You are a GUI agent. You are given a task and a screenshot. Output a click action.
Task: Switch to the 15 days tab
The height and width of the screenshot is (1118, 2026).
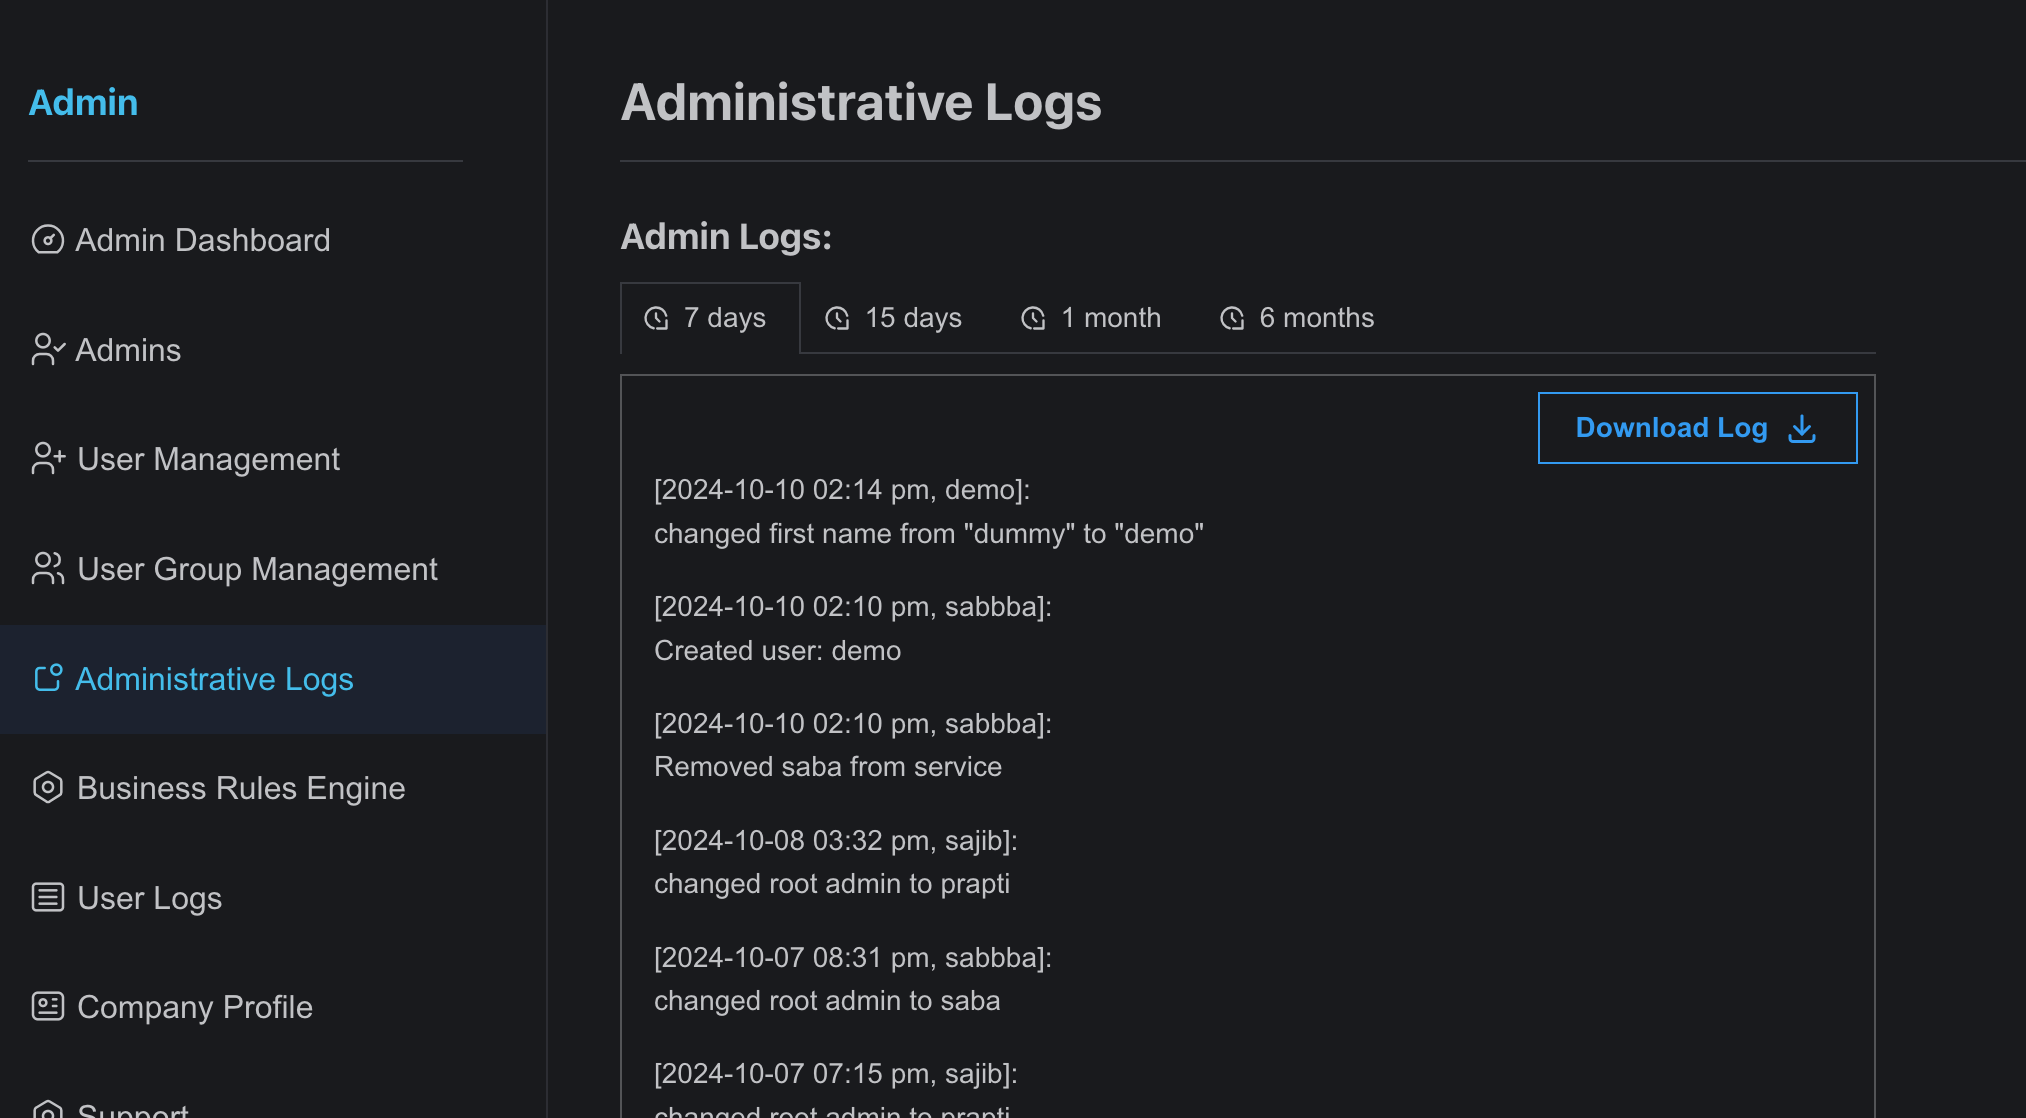point(893,318)
